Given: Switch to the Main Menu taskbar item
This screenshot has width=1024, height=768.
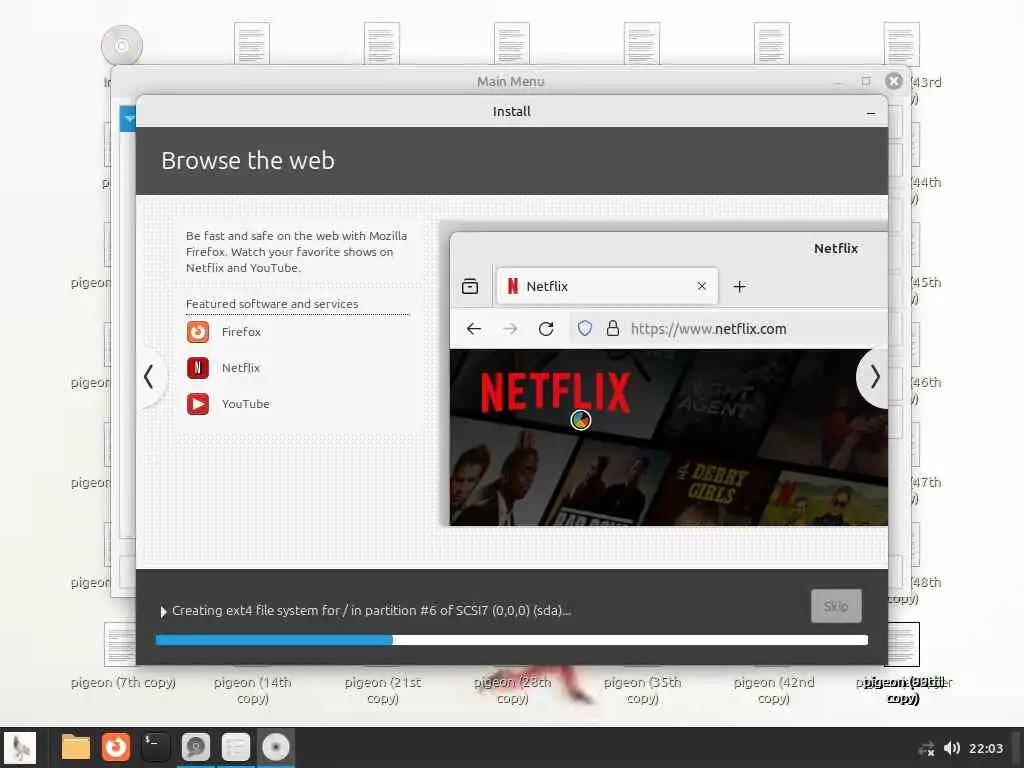Looking at the screenshot, I should [236, 747].
